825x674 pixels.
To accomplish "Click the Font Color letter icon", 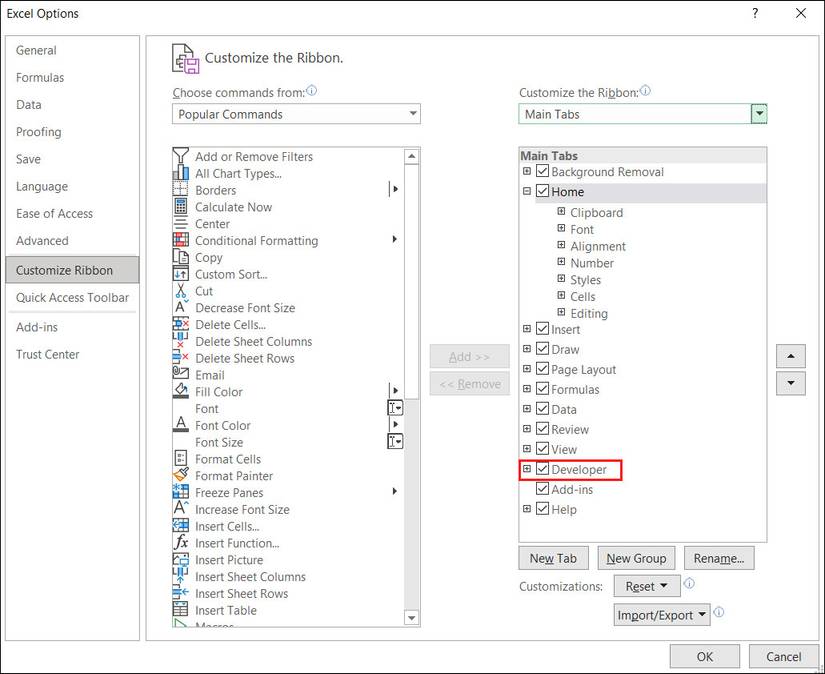I will [180, 425].
